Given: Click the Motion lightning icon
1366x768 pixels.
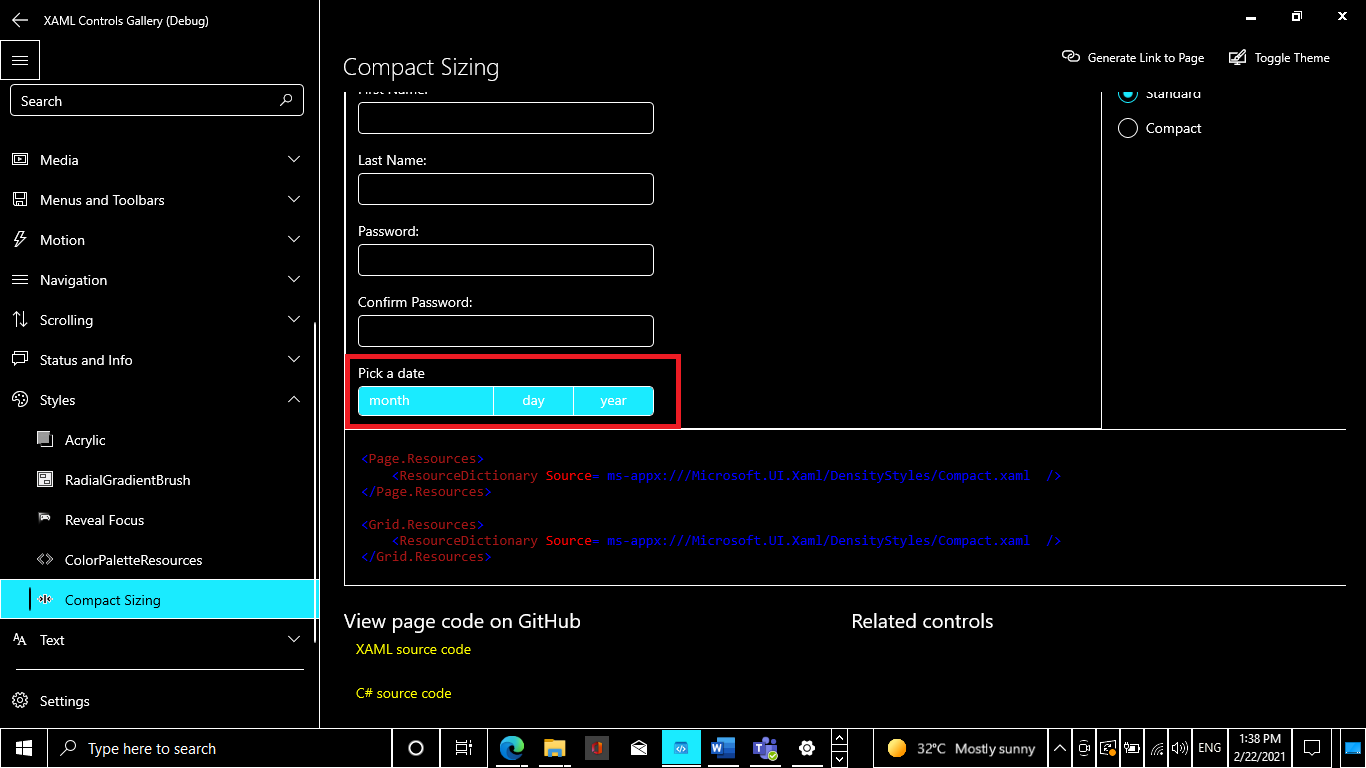Looking at the screenshot, I should tap(20, 239).
